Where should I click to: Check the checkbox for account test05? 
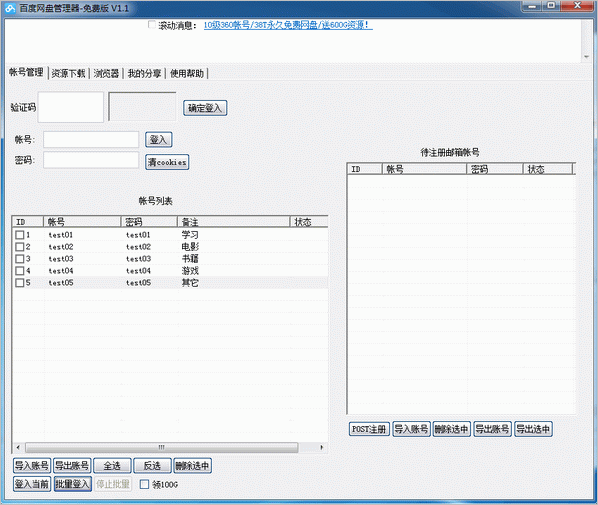(19, 283)
